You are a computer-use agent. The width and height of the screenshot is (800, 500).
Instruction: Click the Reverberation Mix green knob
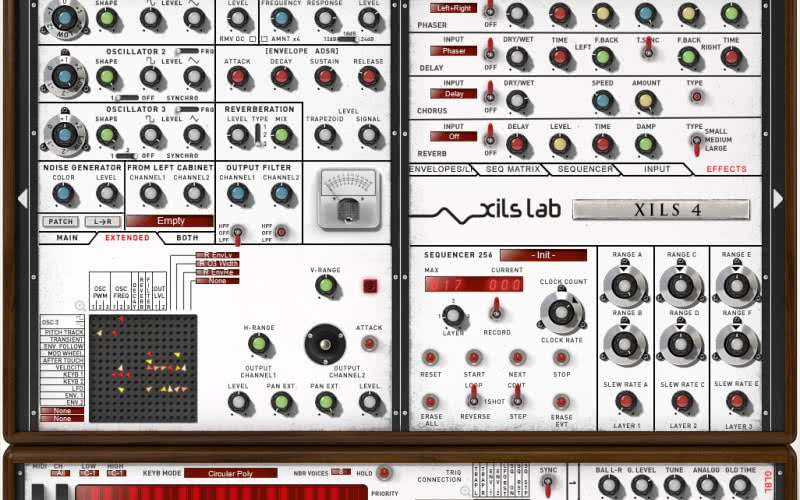click(x=281, y=135)
